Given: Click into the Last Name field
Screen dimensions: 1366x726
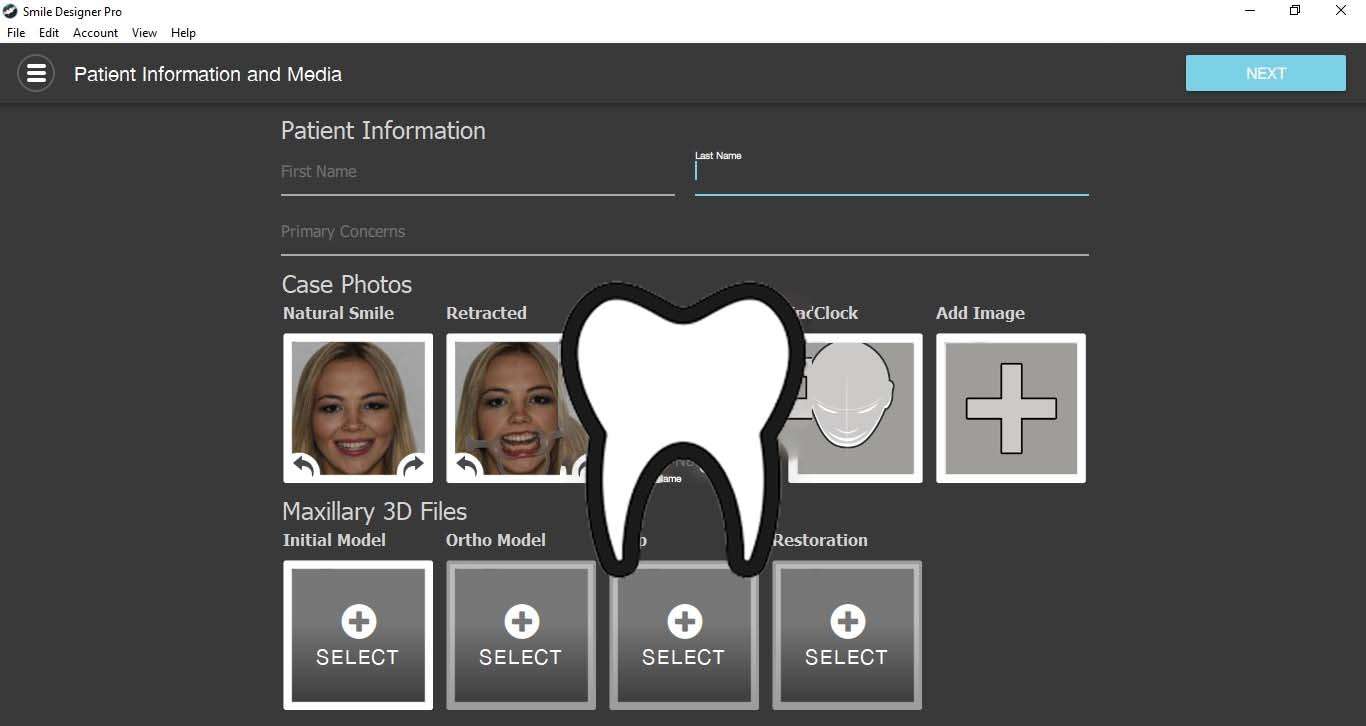Looking at the screenshot, I should [890, 173].
